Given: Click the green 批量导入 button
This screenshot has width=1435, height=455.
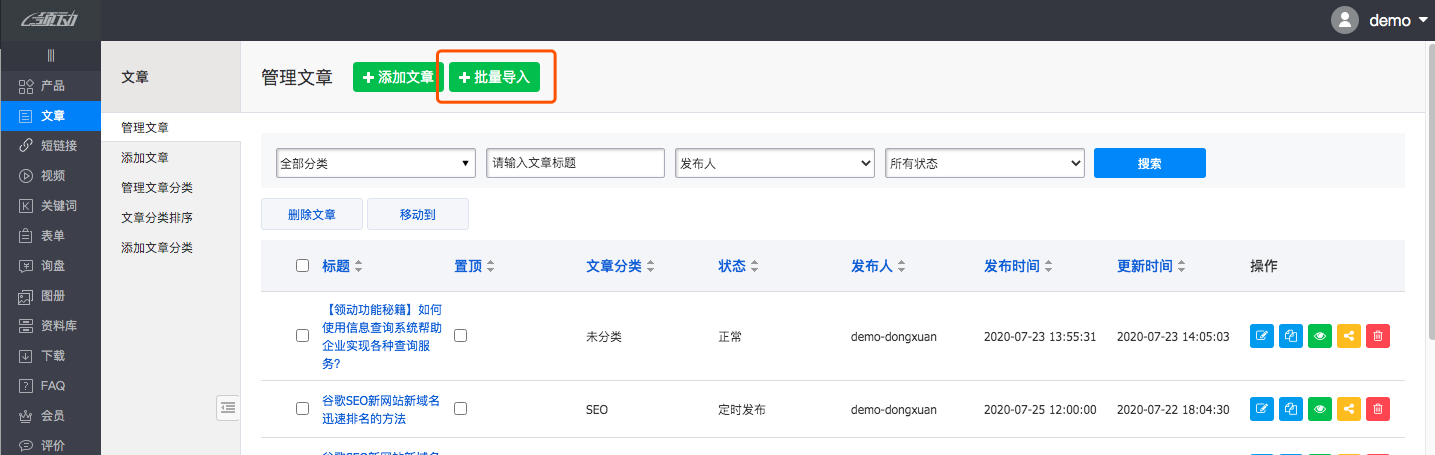Looking at the screenshot, I should pos(494,78).
